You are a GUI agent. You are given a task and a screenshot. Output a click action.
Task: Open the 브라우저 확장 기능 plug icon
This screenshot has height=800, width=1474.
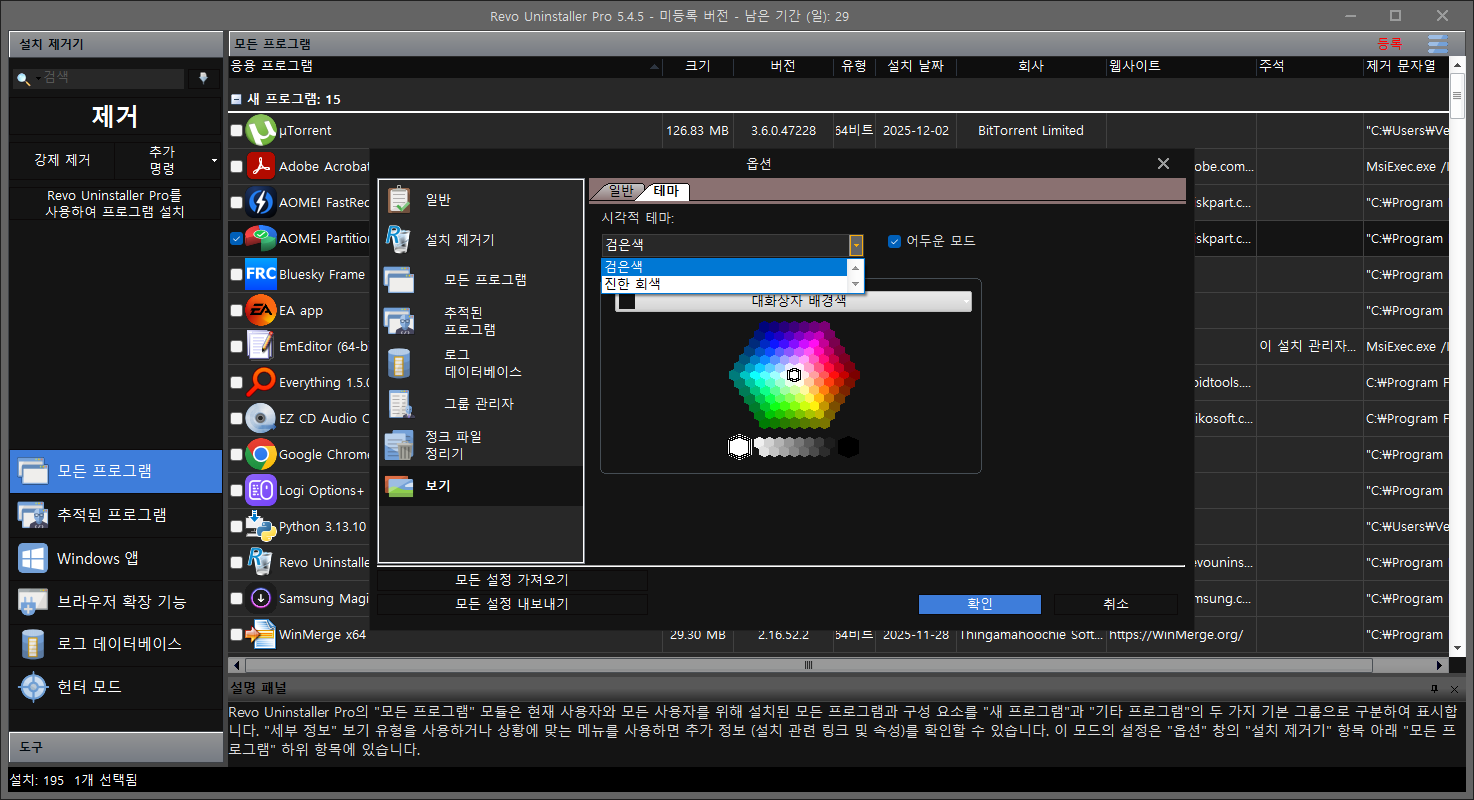coord(33,601)
